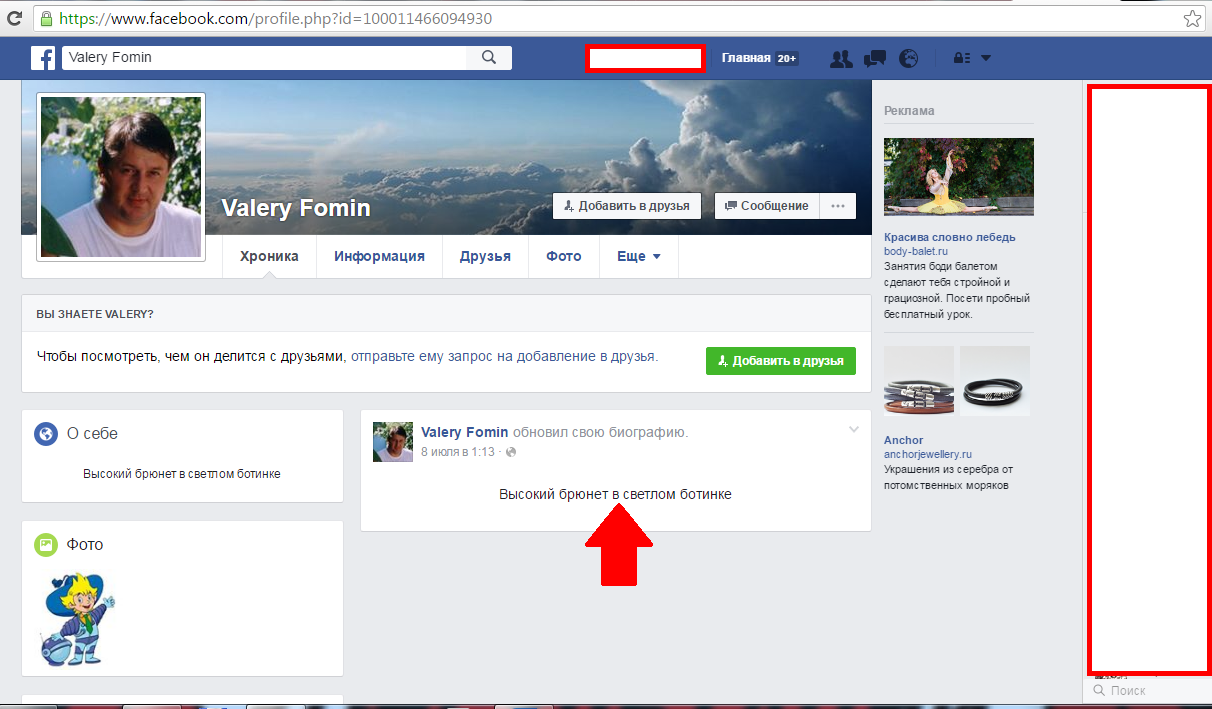Expand the account dropdown arrow
The width and height of the screenshot is (1212, 709).
tap(986, 58)
